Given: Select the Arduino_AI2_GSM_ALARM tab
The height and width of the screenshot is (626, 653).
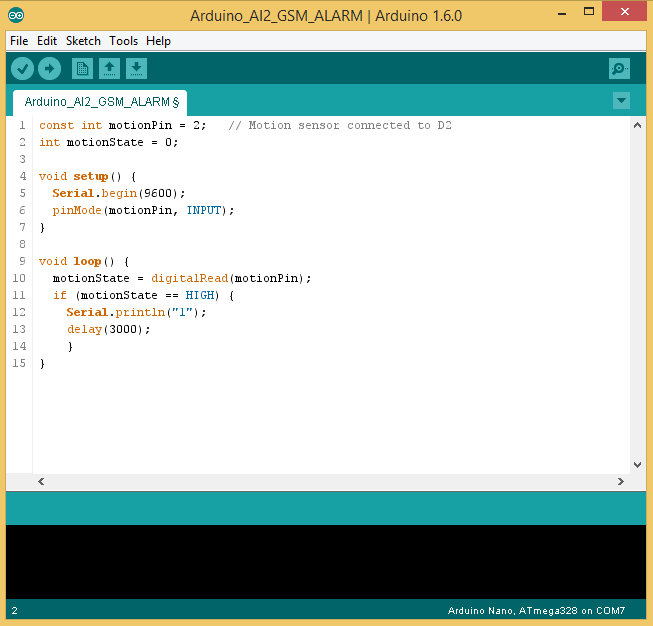Looking at the screenshot, I should [100, 102].
